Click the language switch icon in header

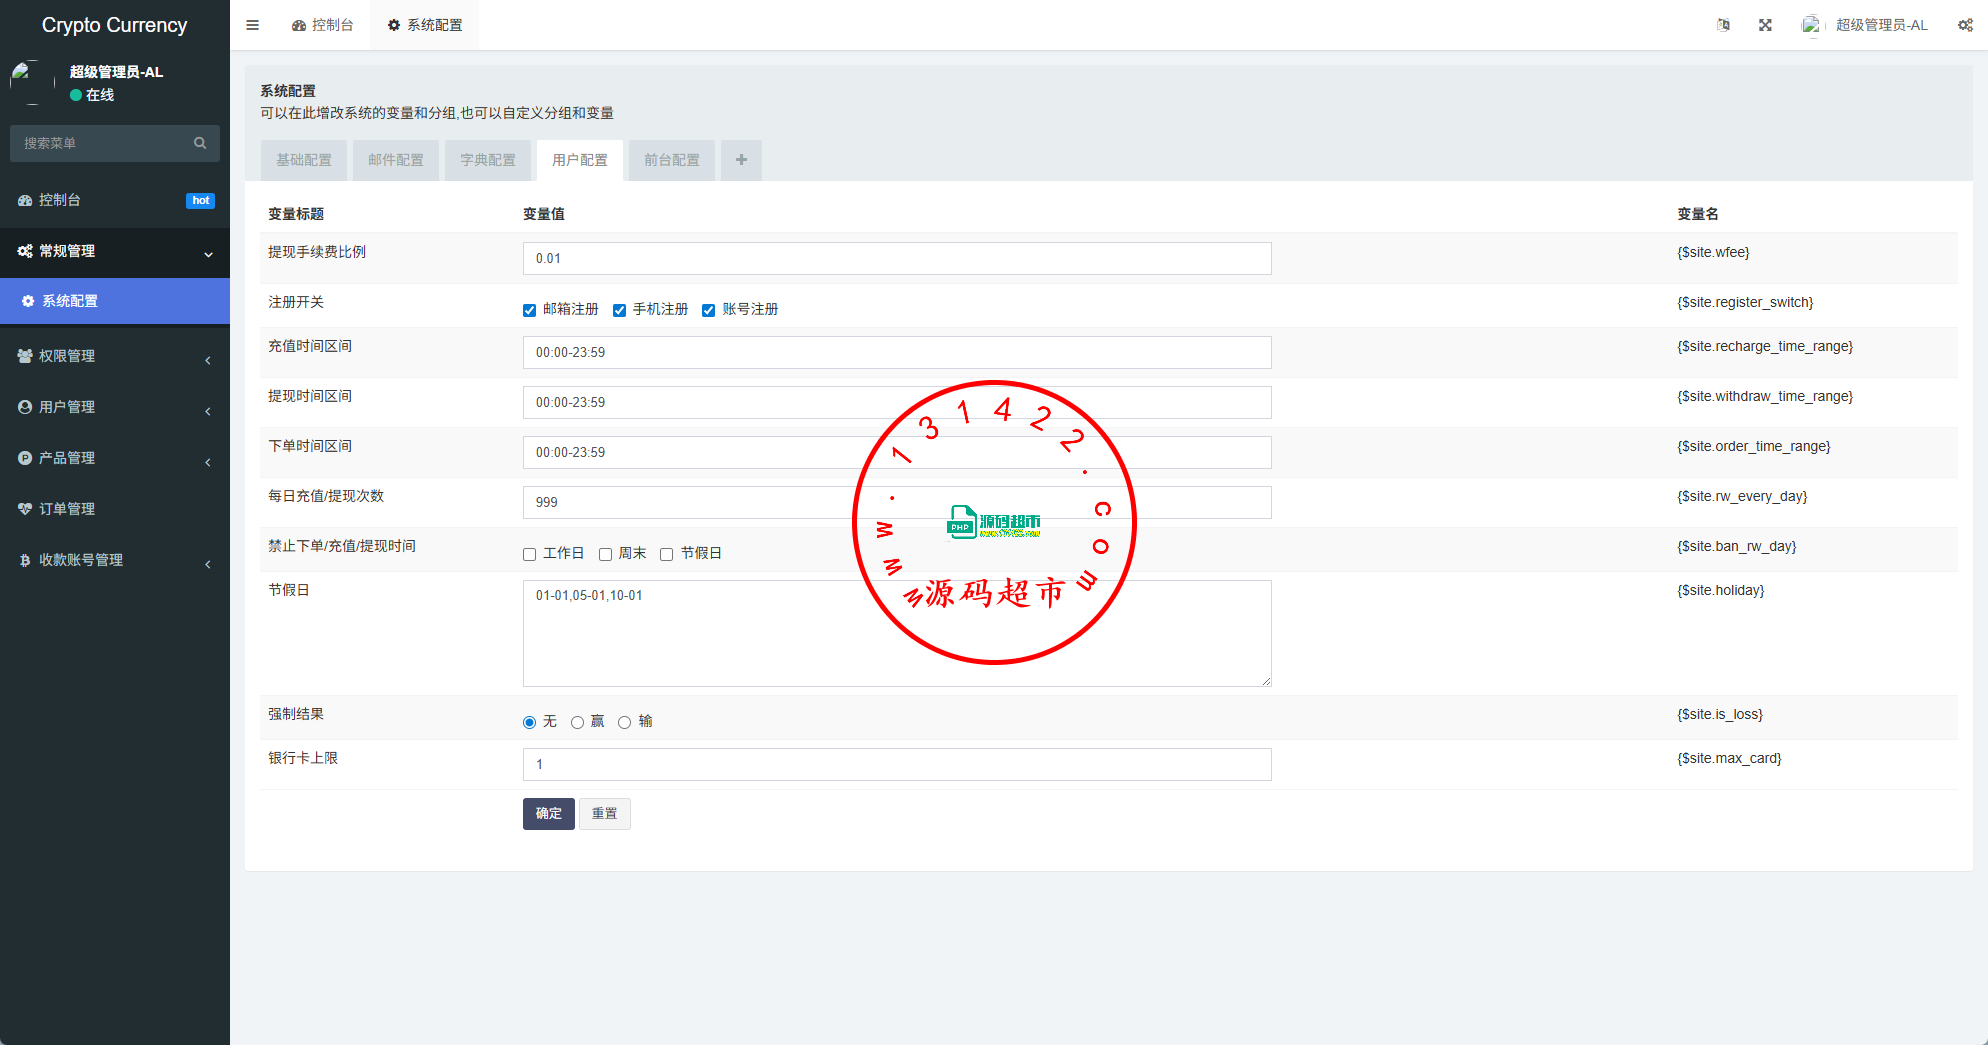click(1723, 25)
